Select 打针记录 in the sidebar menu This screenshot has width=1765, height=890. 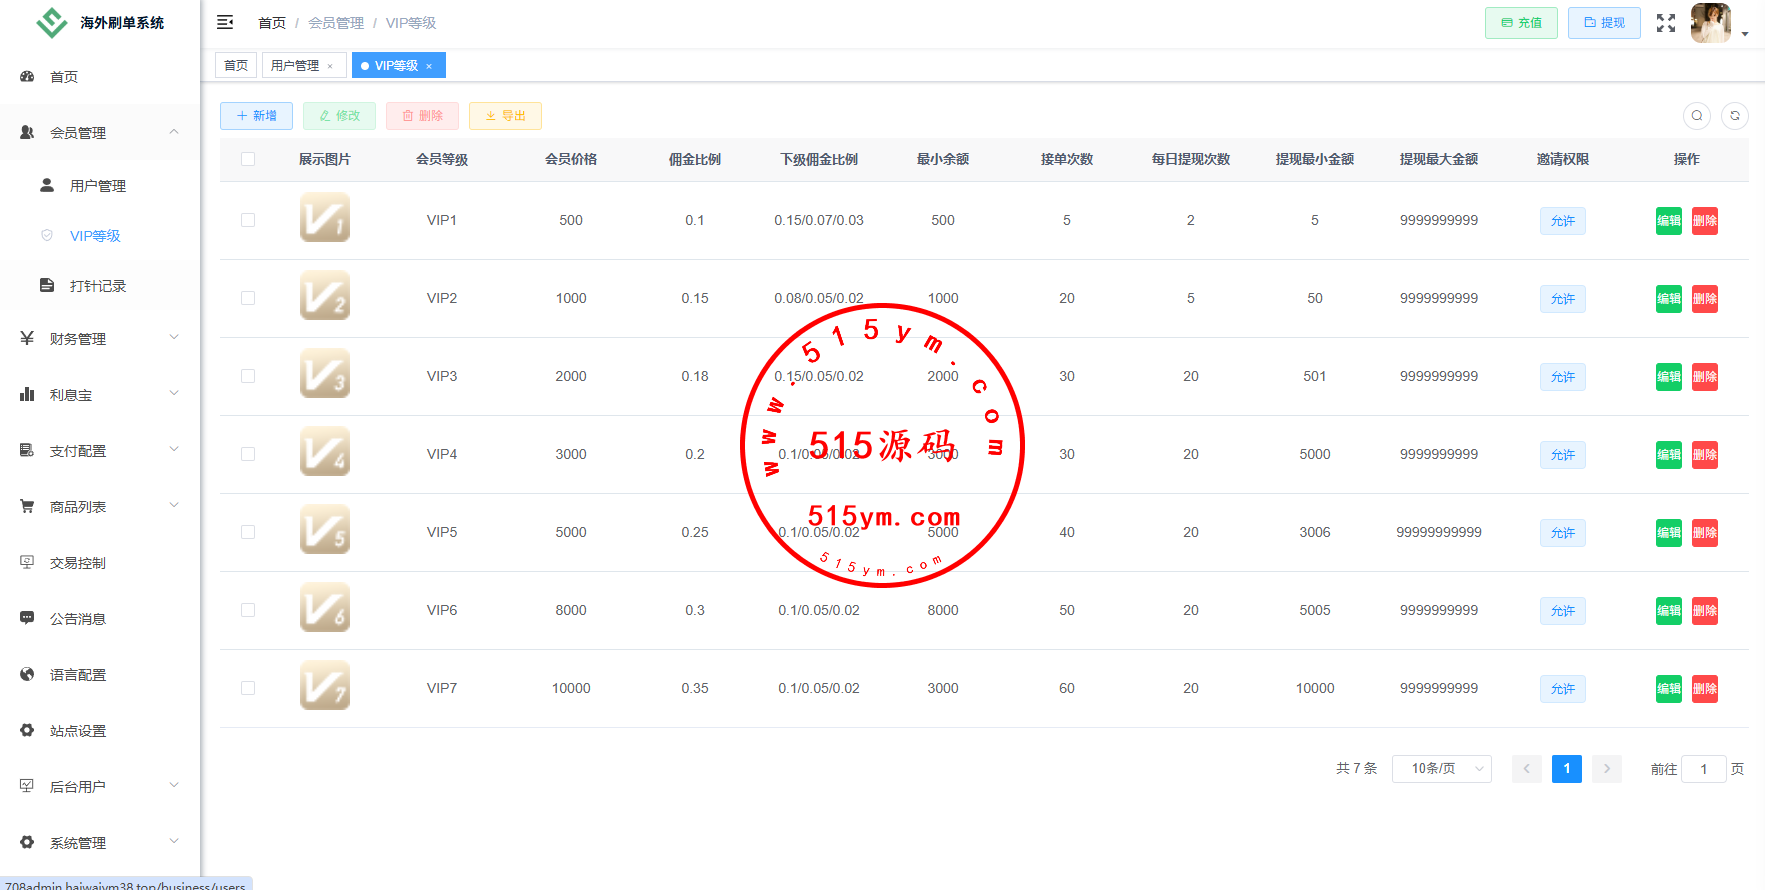98,286
